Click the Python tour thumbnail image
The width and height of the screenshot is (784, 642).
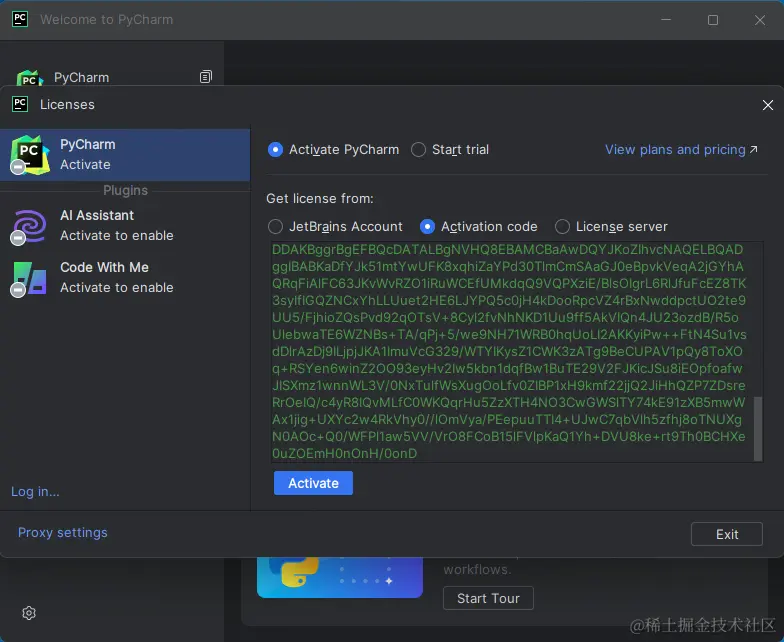coord(340,577)
